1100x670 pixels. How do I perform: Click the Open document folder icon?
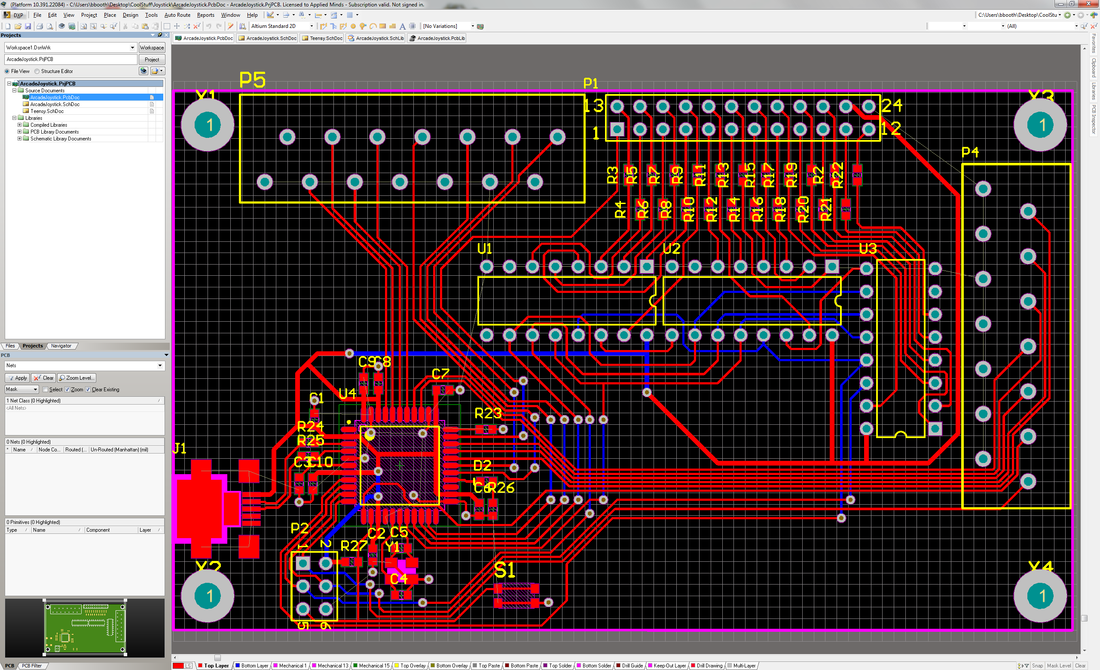(x=18, y=26)
